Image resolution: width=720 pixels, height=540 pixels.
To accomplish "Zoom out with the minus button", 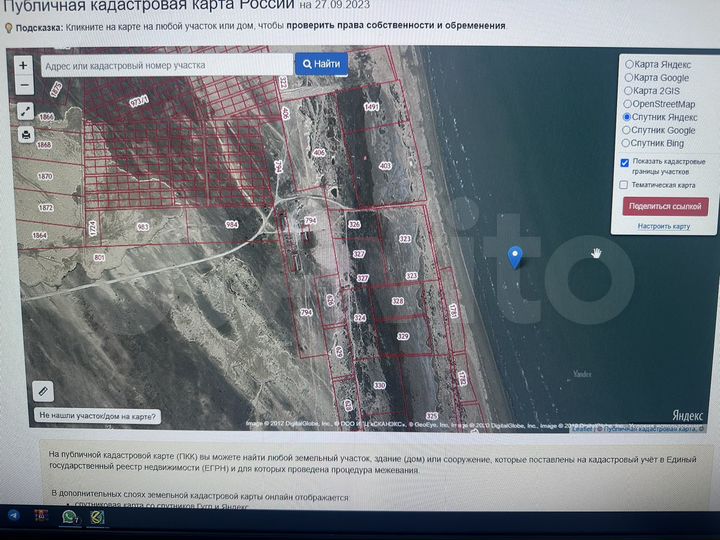I will (x=24, y=85).
